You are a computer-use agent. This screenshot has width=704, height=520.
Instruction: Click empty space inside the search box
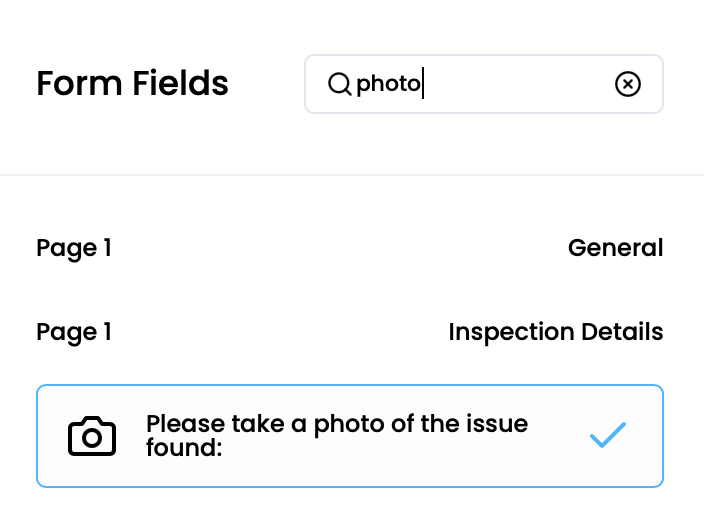click(520, 84)
